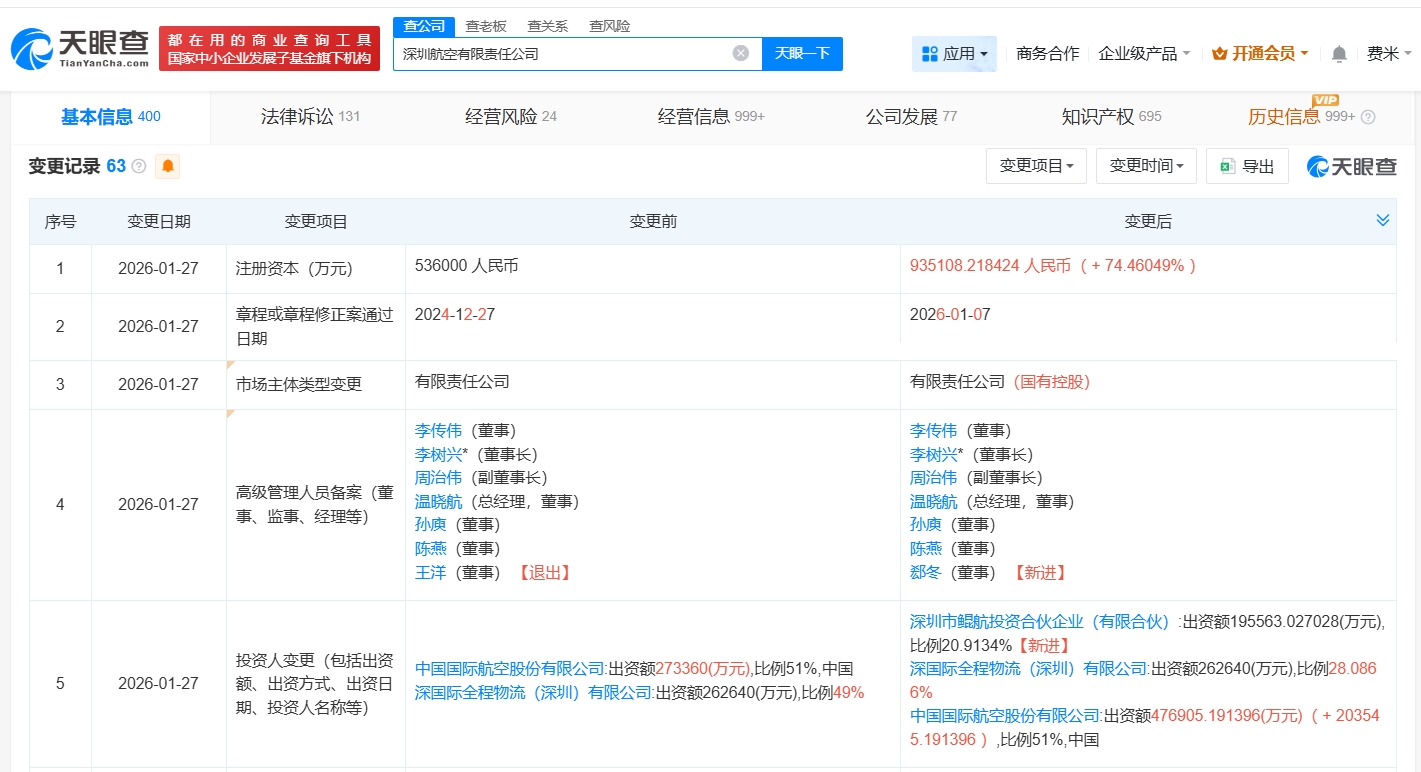Clear the search box with the x icon

pos(739,53)
